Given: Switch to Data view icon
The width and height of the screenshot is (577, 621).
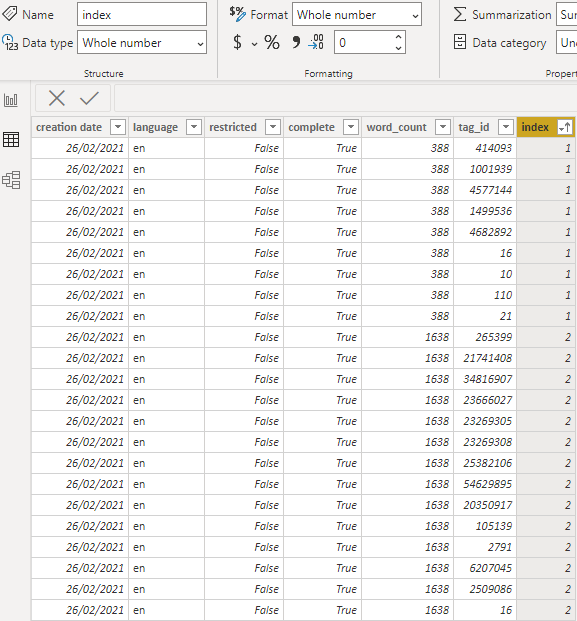Looking at the screenshot, I should [11, 140].
